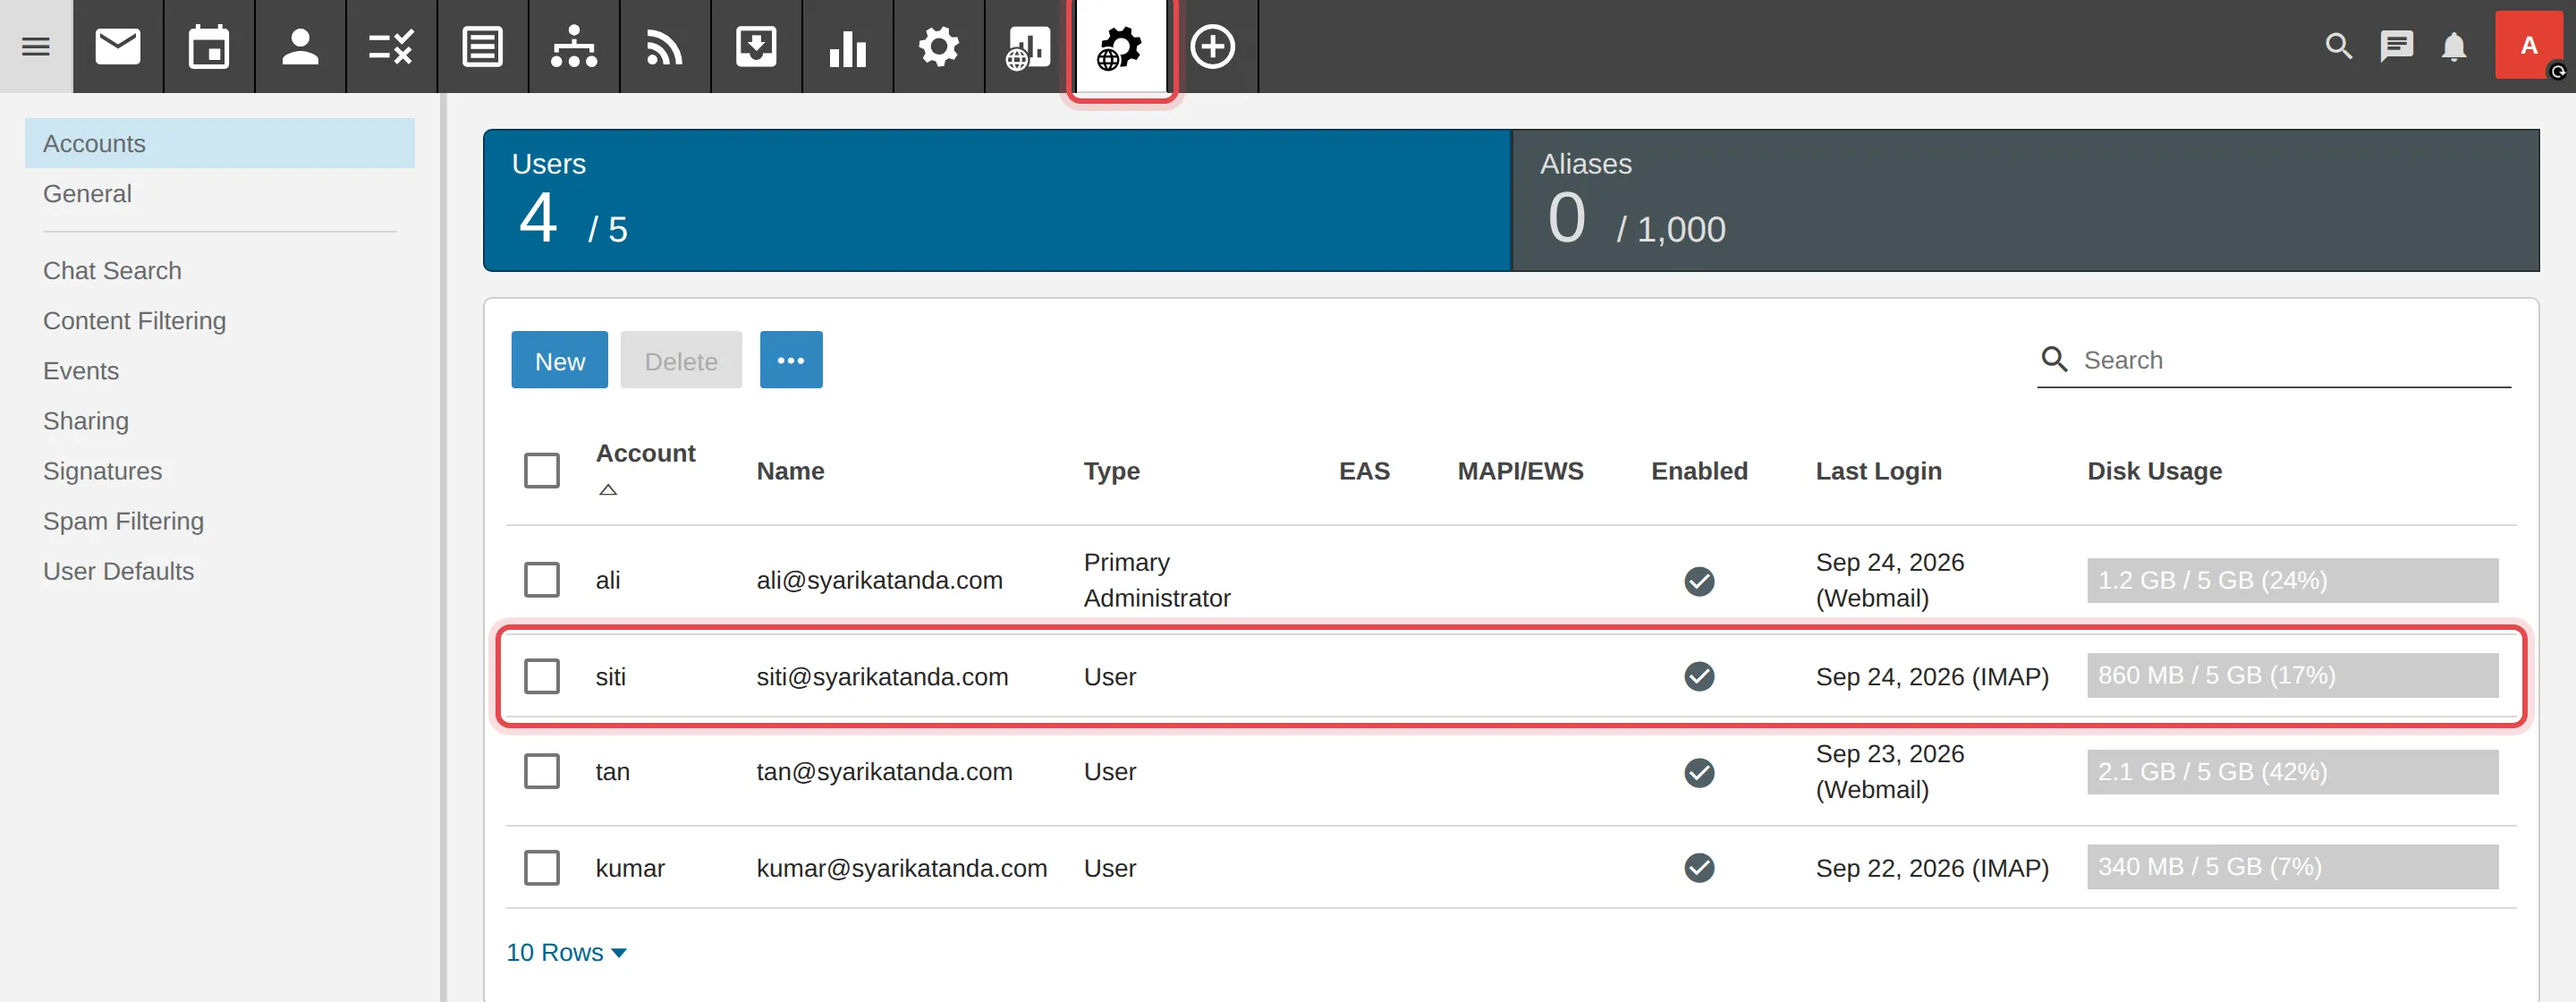Sort by the Account column header
This screenshot has width=2576, height=1002.
coord(645,454)
